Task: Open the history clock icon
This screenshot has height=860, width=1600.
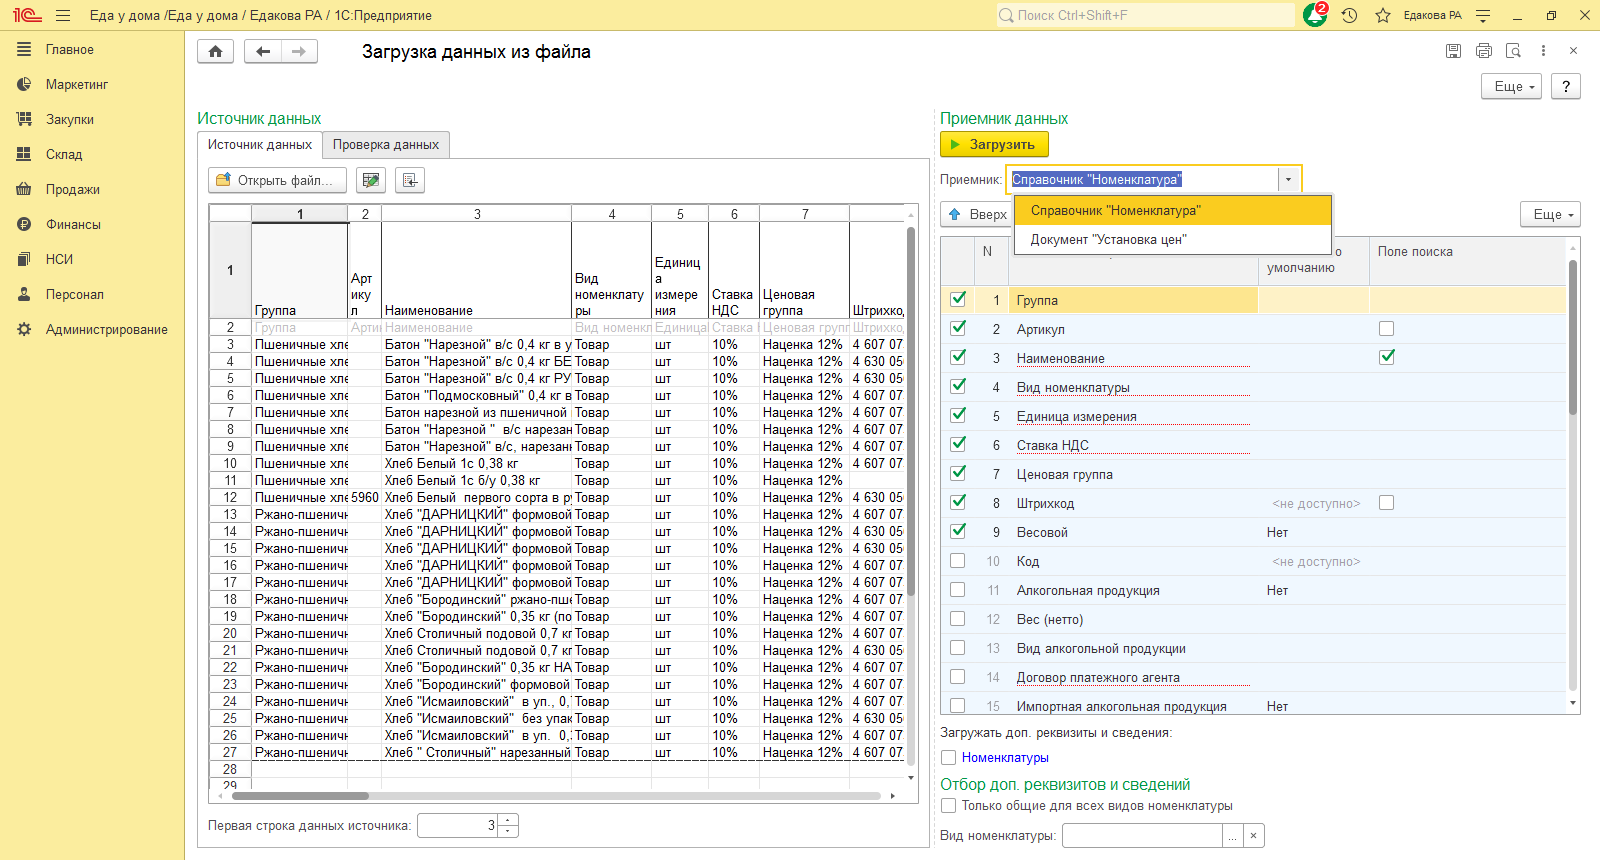Action: click(1349, 15)
